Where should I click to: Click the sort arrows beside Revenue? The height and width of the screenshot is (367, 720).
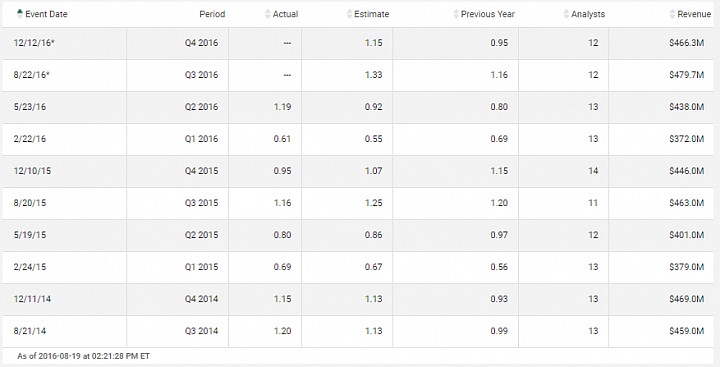pos(673,14)
